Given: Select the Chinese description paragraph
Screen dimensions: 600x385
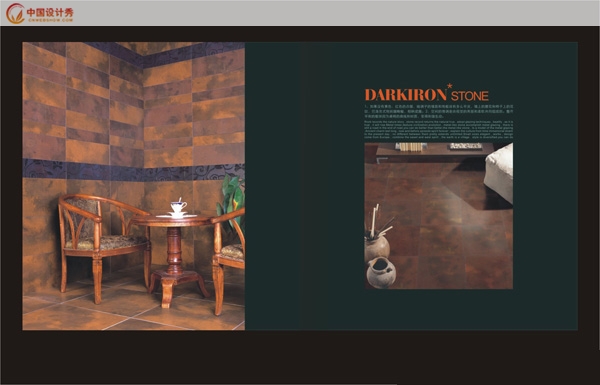Looking at the screenshot, I should 439,111.
